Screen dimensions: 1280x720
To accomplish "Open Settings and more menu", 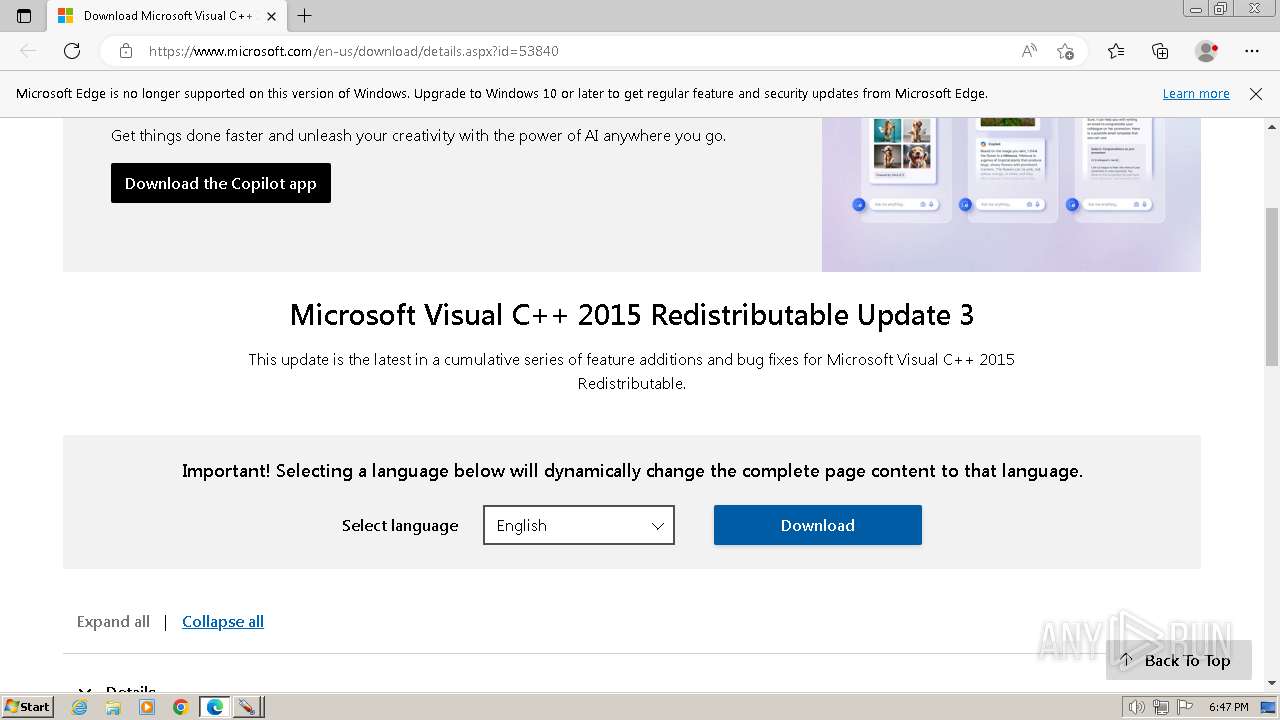I will tap(1252, 51).
